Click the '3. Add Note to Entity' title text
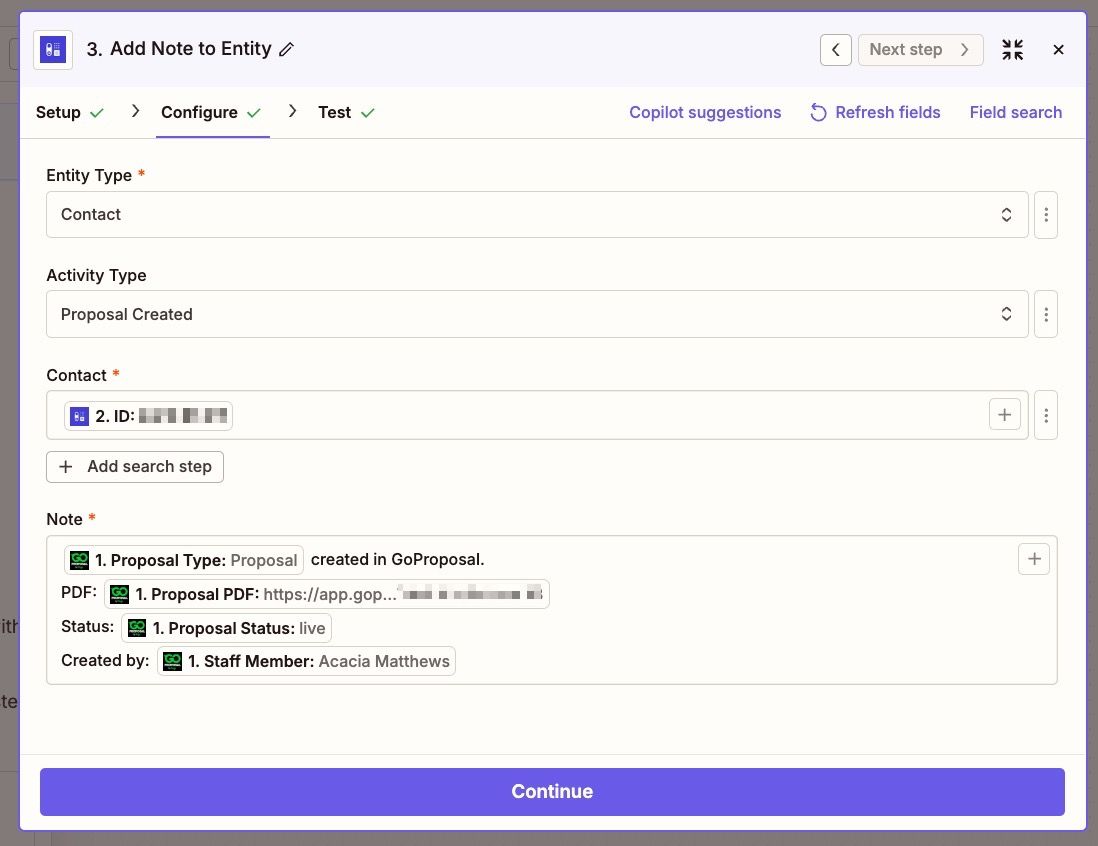1098x846 pixels. [x=179, y=49]
